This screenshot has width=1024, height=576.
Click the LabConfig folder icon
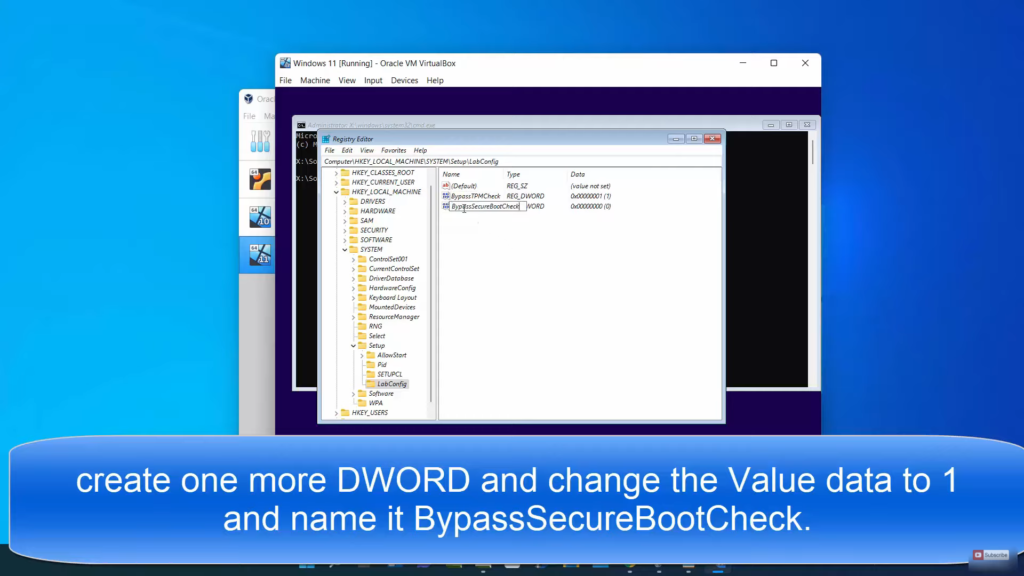coord(369,384)
